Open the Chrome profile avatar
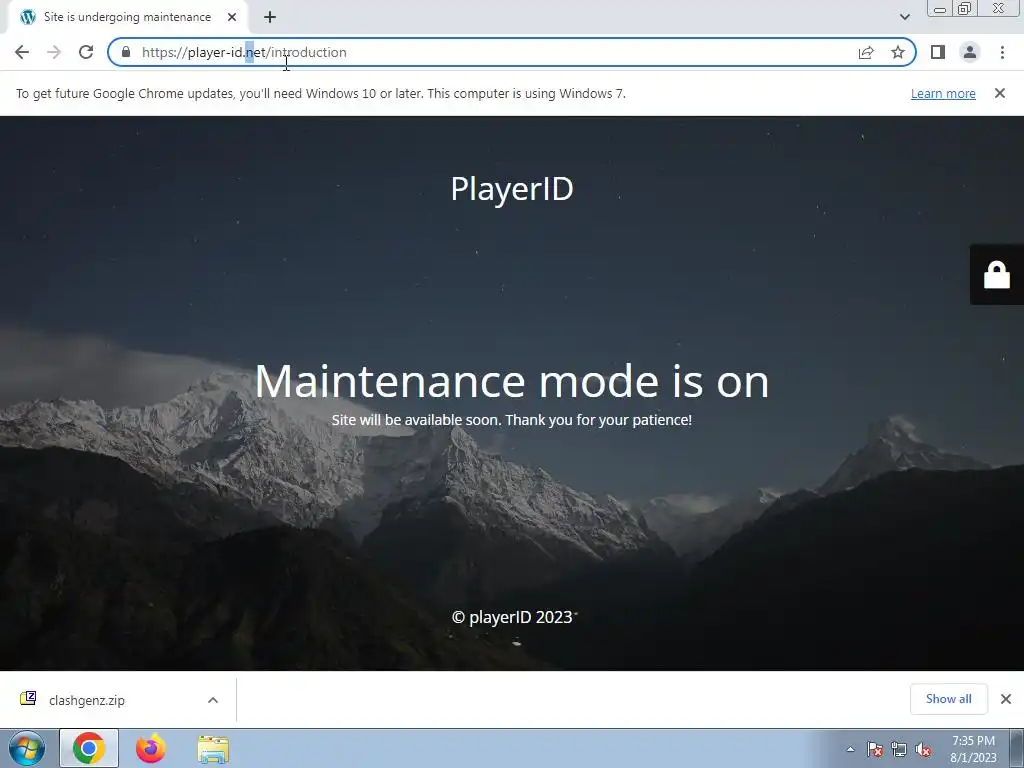1024x768 pixels. [x=970, y=52]
